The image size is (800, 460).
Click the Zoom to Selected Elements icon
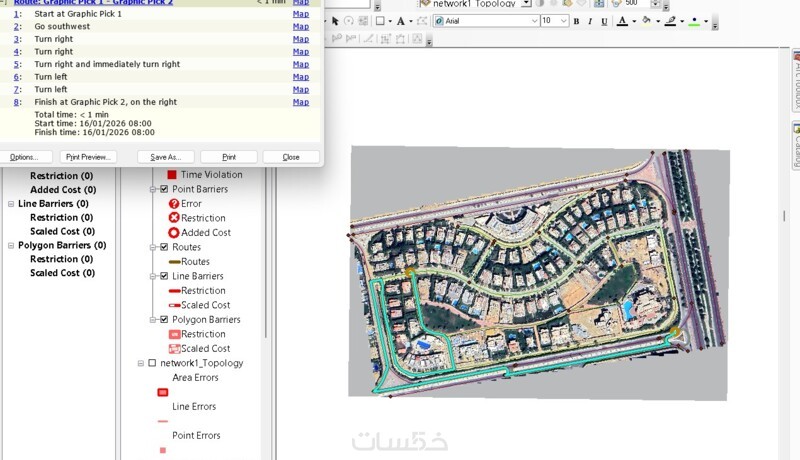[363, 21]
